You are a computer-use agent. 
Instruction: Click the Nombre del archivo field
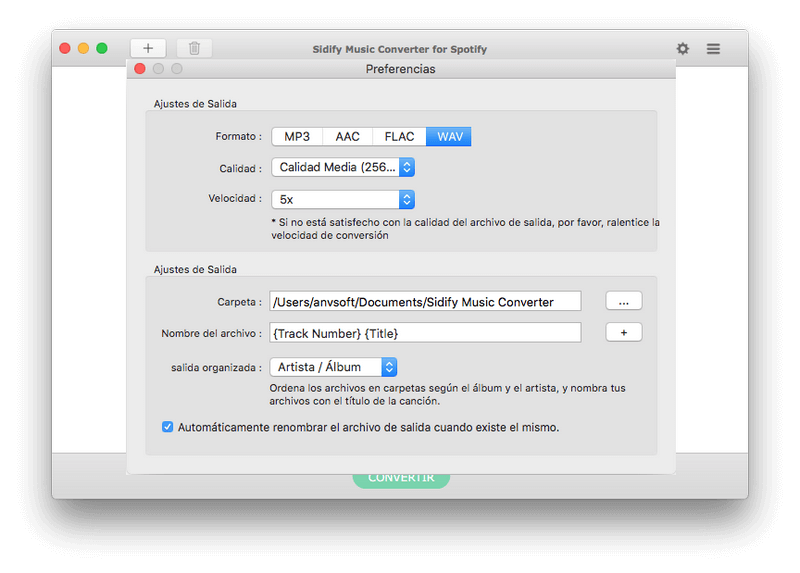coord(425,333)
